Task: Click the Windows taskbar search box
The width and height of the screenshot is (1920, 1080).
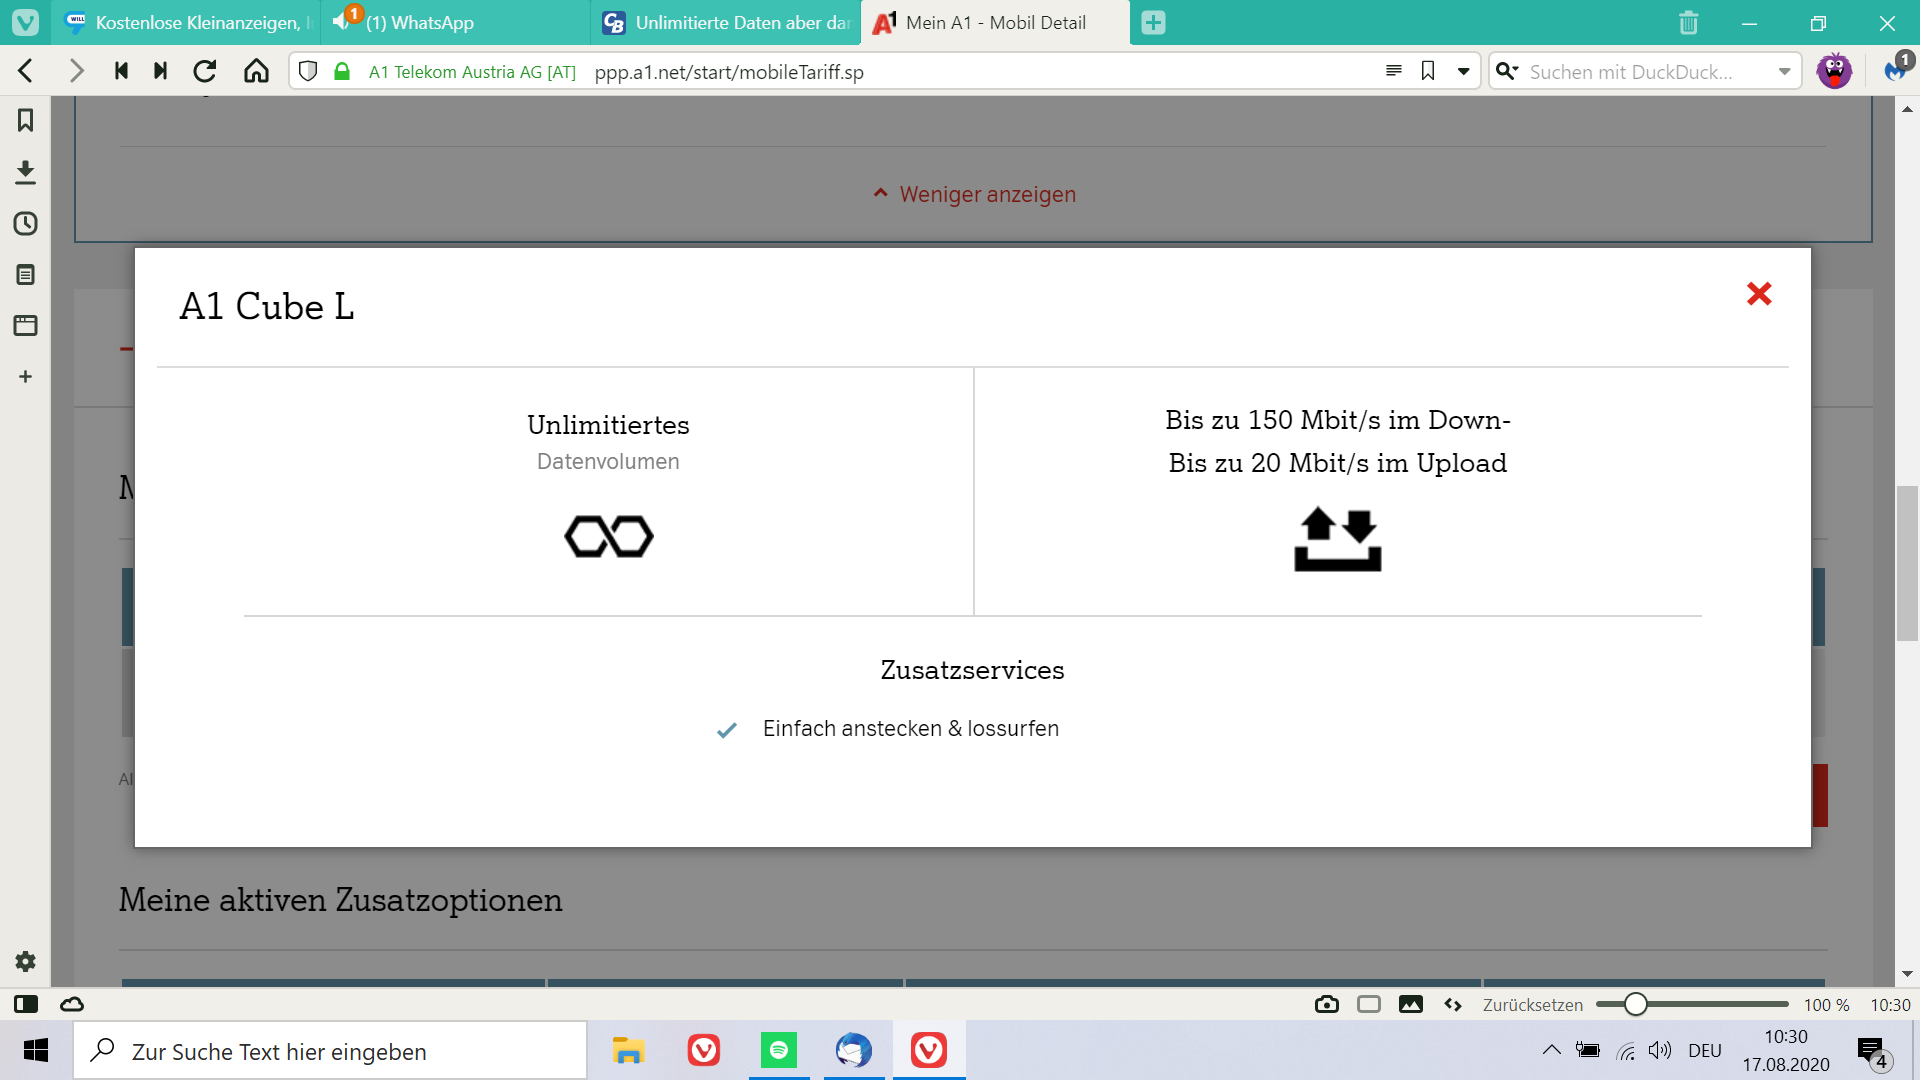Action: pos(330,1050)
